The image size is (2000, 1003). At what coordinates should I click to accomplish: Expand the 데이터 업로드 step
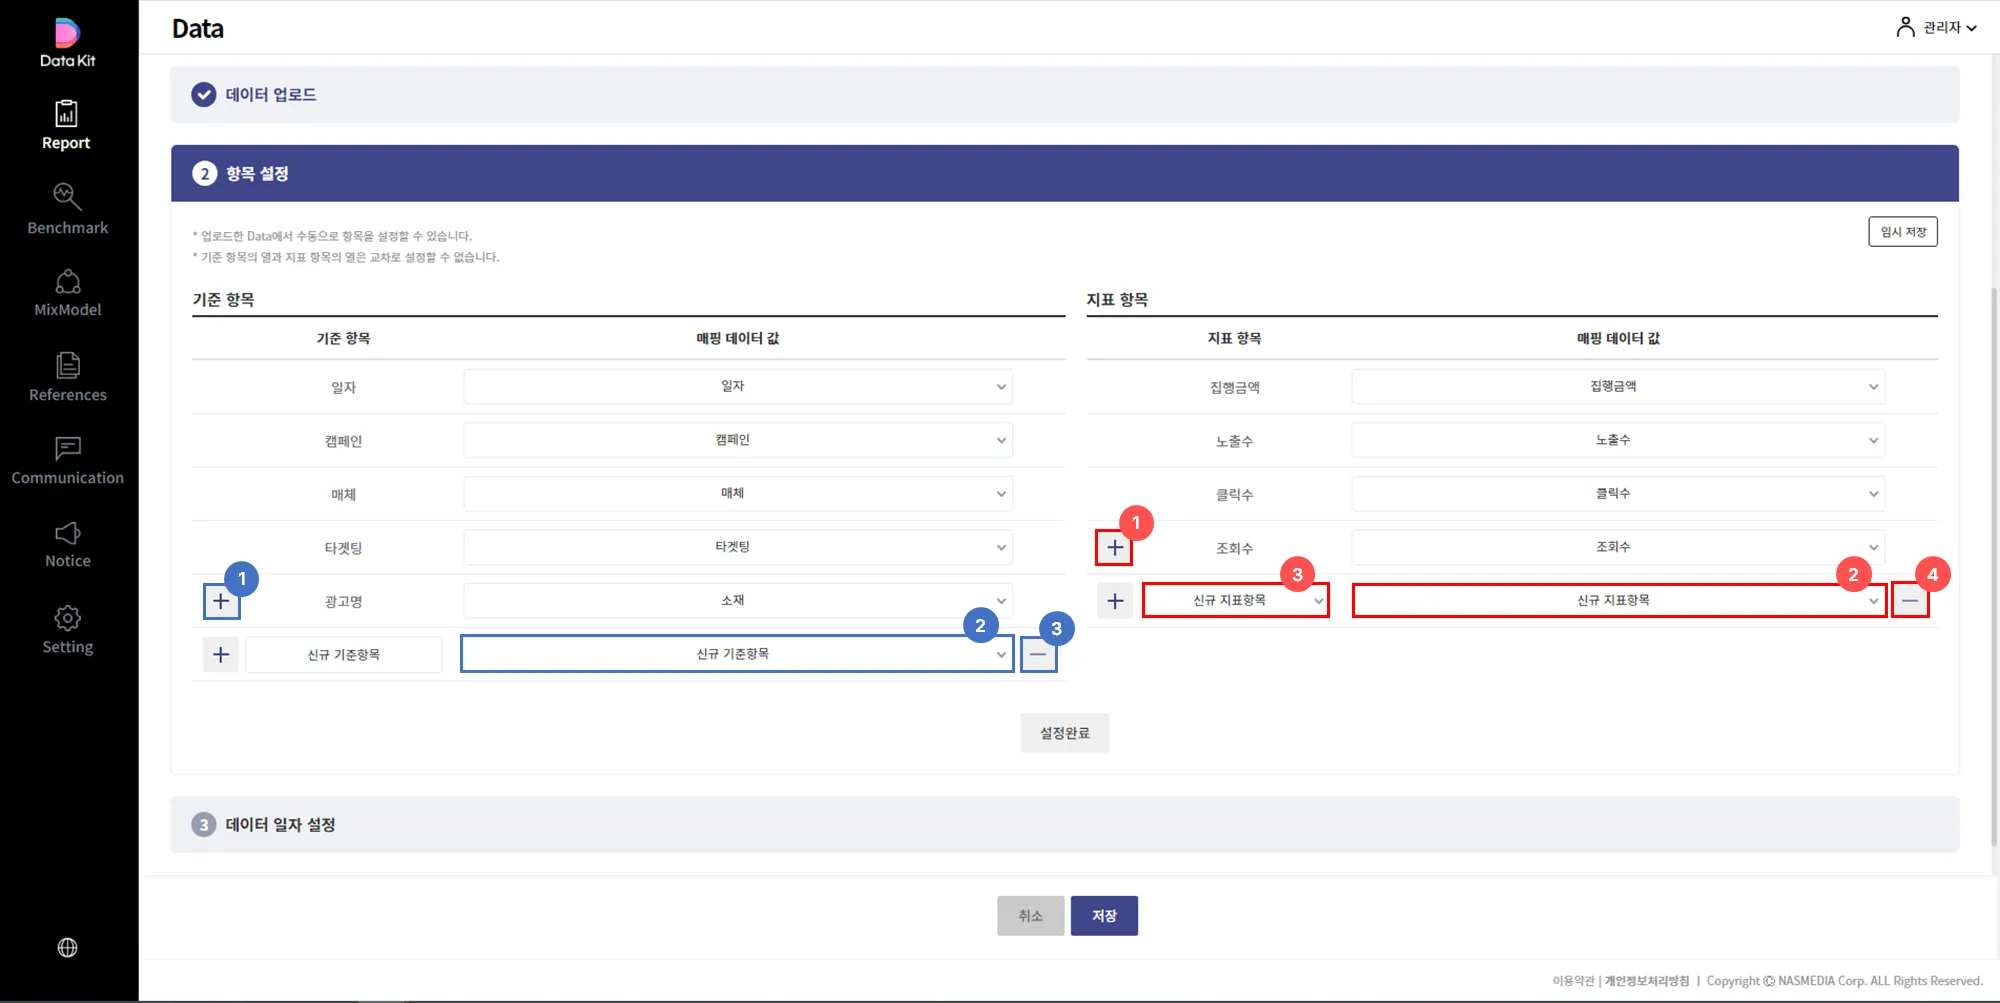(x=1064, y=95)
